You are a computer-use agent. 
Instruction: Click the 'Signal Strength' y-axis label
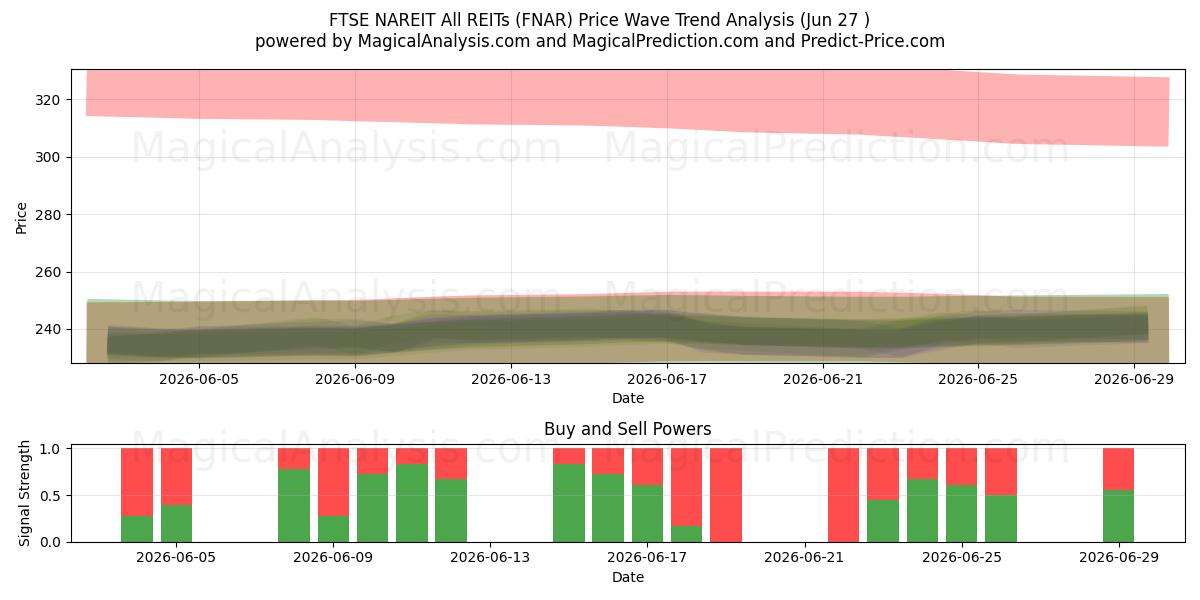pos(23,495)
